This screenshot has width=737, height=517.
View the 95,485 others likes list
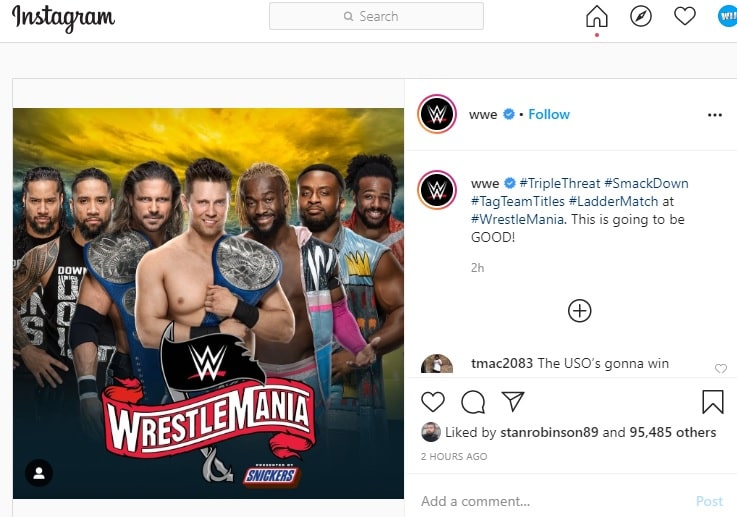coord(673,433)
